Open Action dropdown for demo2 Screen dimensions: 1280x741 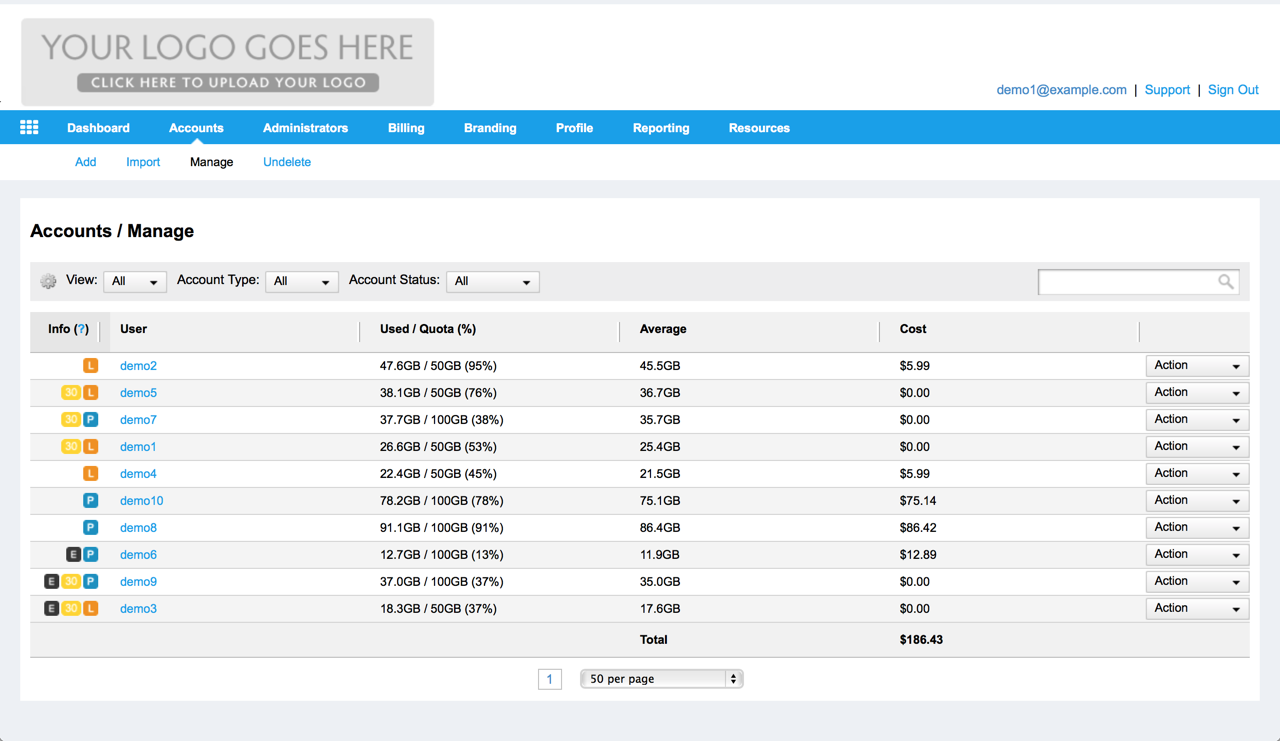coord(1197,366)
